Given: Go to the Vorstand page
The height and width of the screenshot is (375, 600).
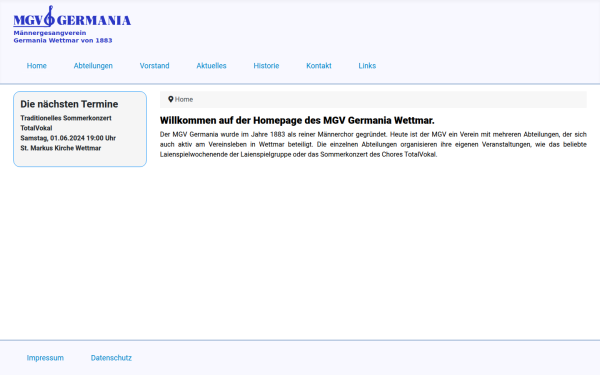Looking at the screenshot, I should point(155,66).
